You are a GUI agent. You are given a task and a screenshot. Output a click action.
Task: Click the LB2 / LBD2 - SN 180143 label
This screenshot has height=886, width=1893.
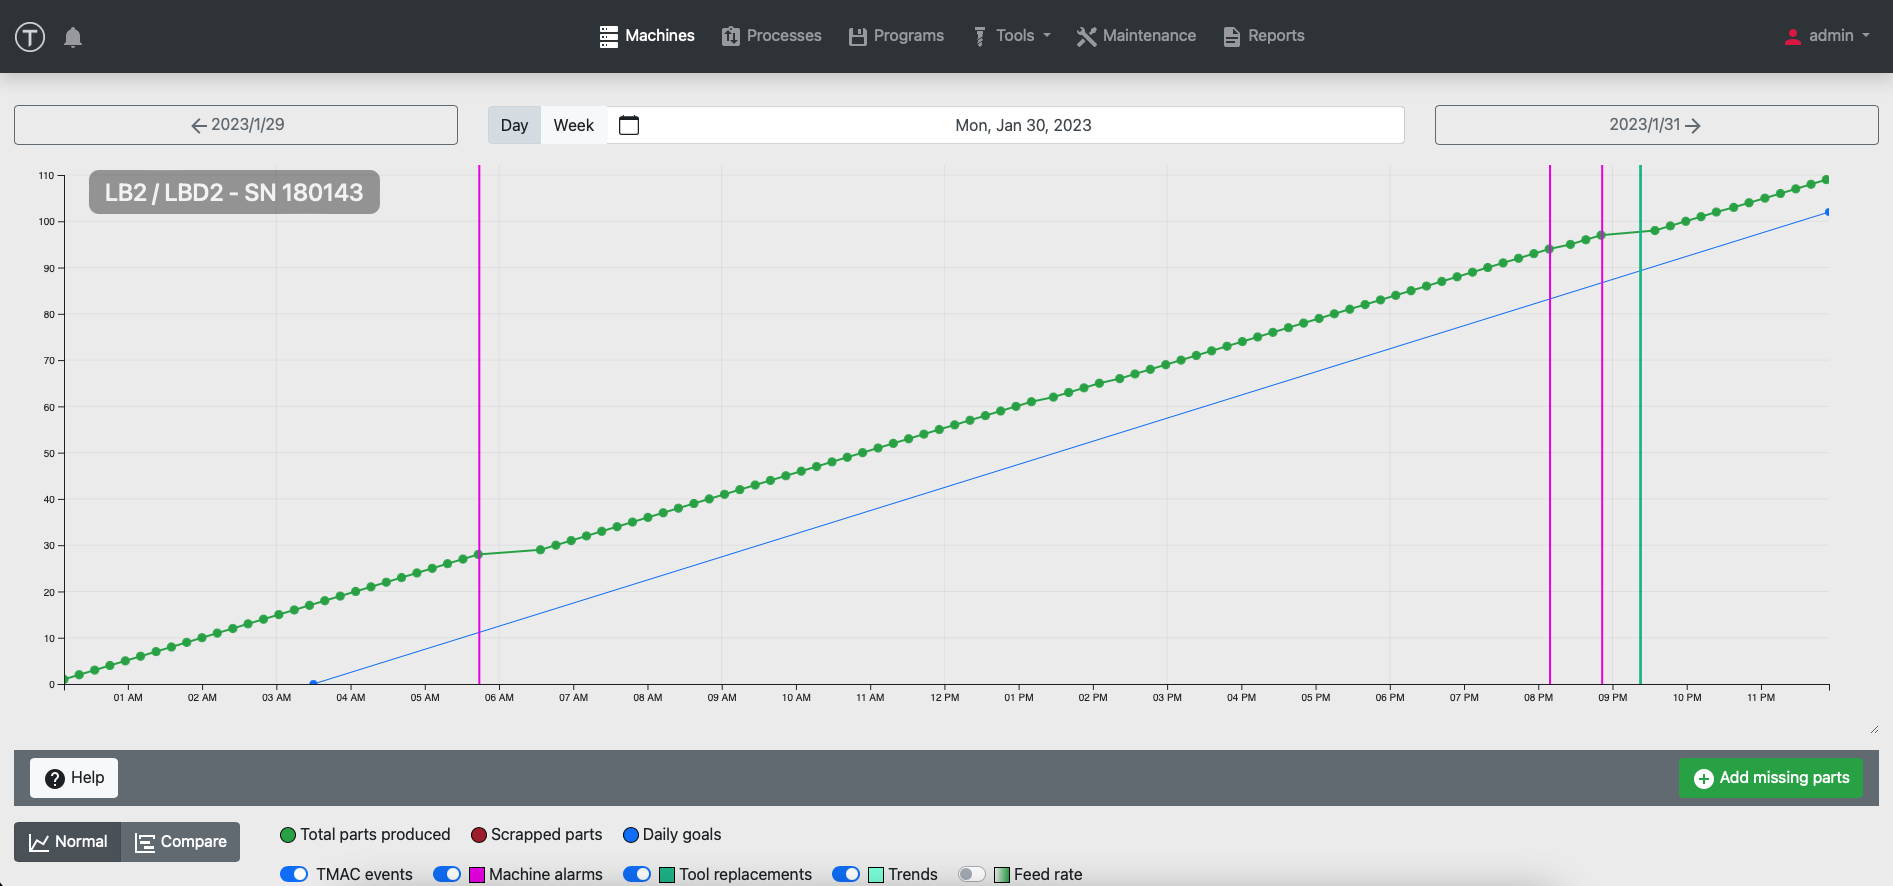pyautogui.click(x=234, y=192)
